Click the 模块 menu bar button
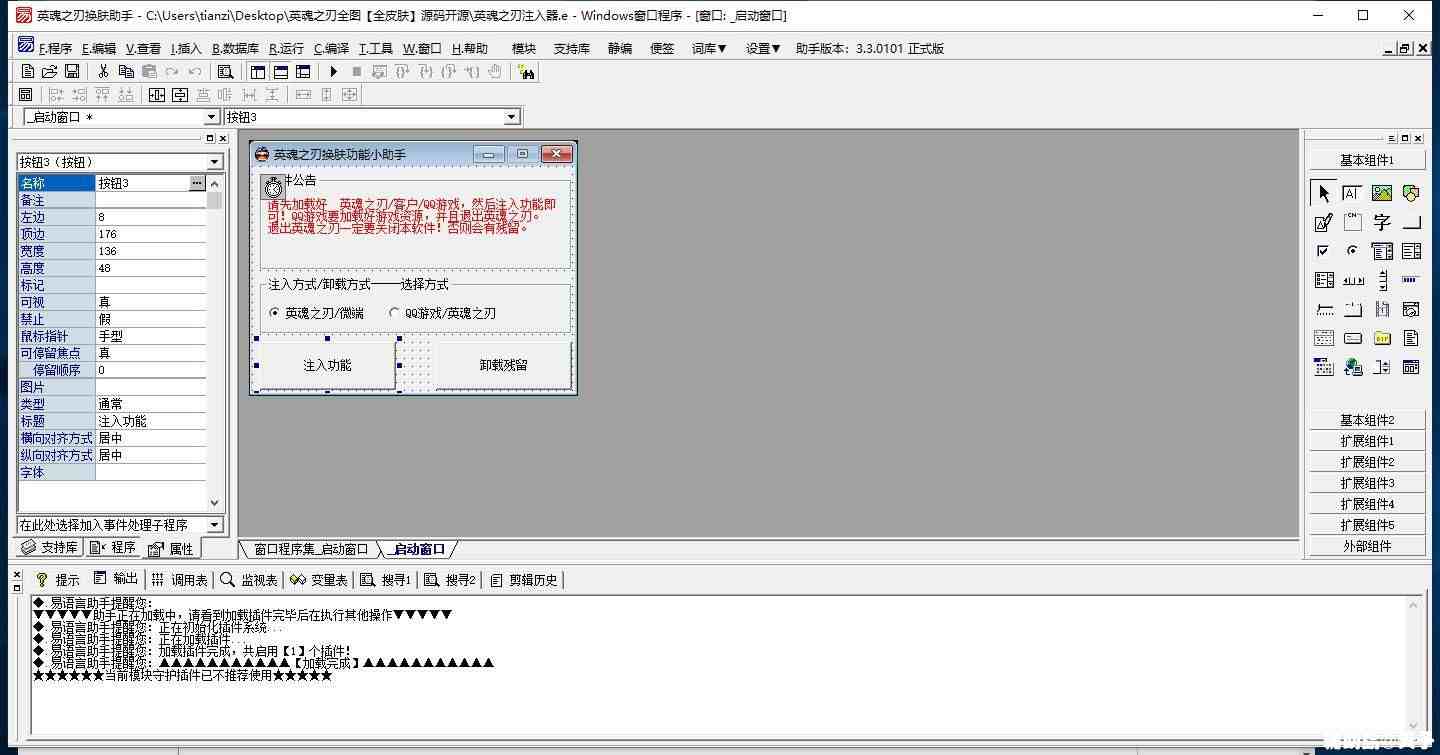Screen dimensions: 1440x755 coord(524,48)
